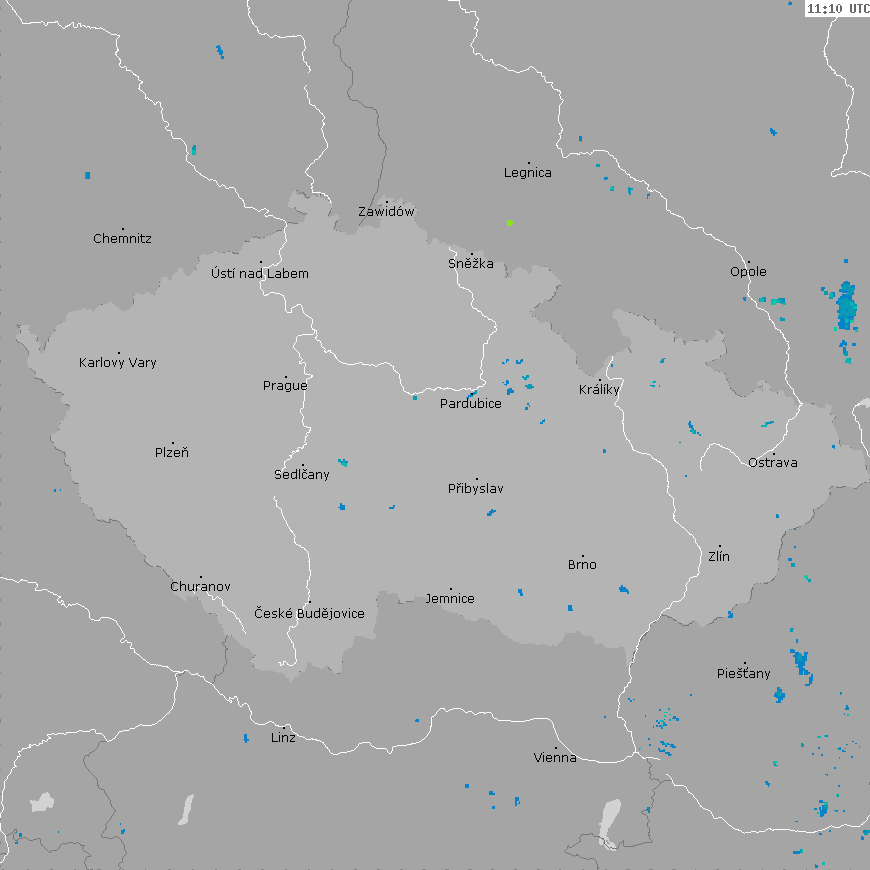
Task: Click the Ostrava city label
Action: click(x=773, y=463)
